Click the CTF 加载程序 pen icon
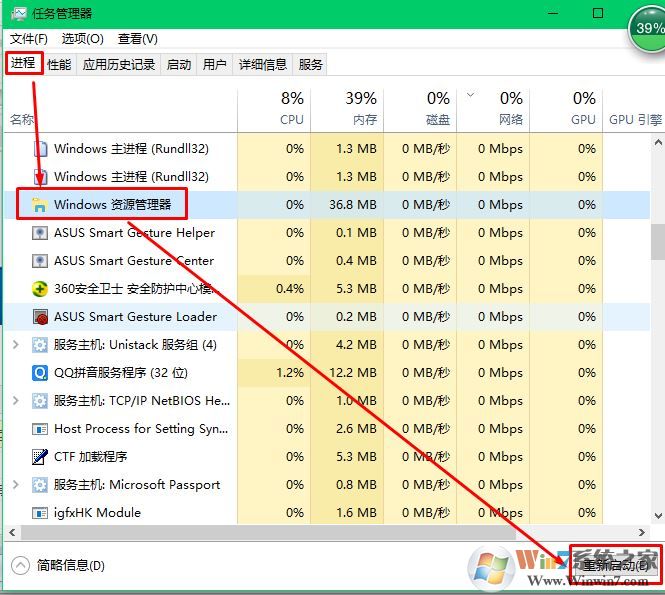665x595 pixels. [x=40, y=457]
